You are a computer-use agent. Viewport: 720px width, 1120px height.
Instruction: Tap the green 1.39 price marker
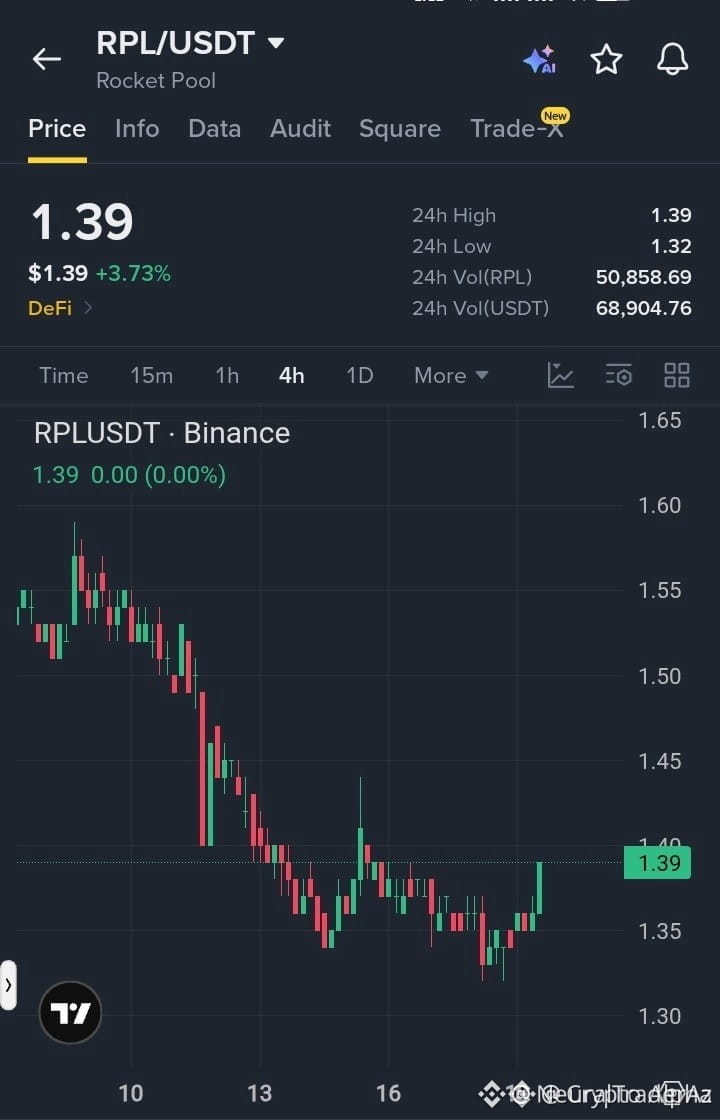657,863
